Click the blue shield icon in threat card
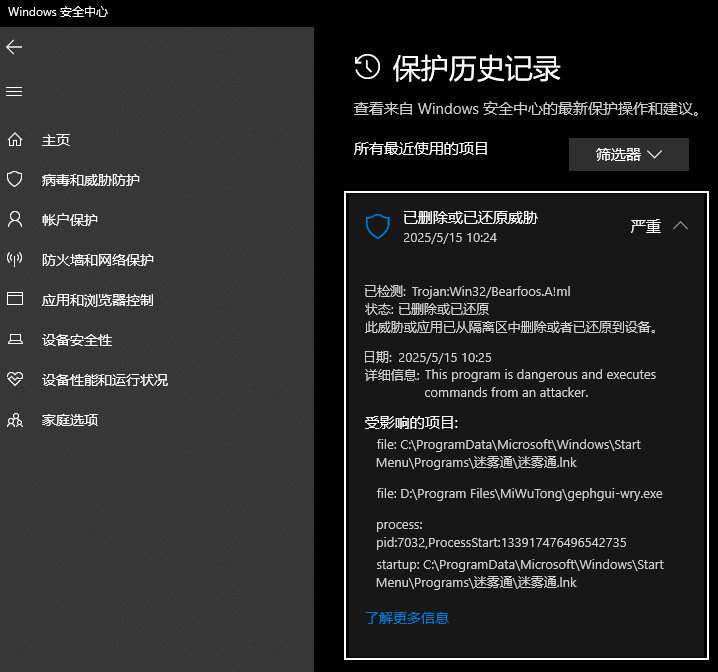This screenshot has width=718, height=672. click(x=378, y=226)
